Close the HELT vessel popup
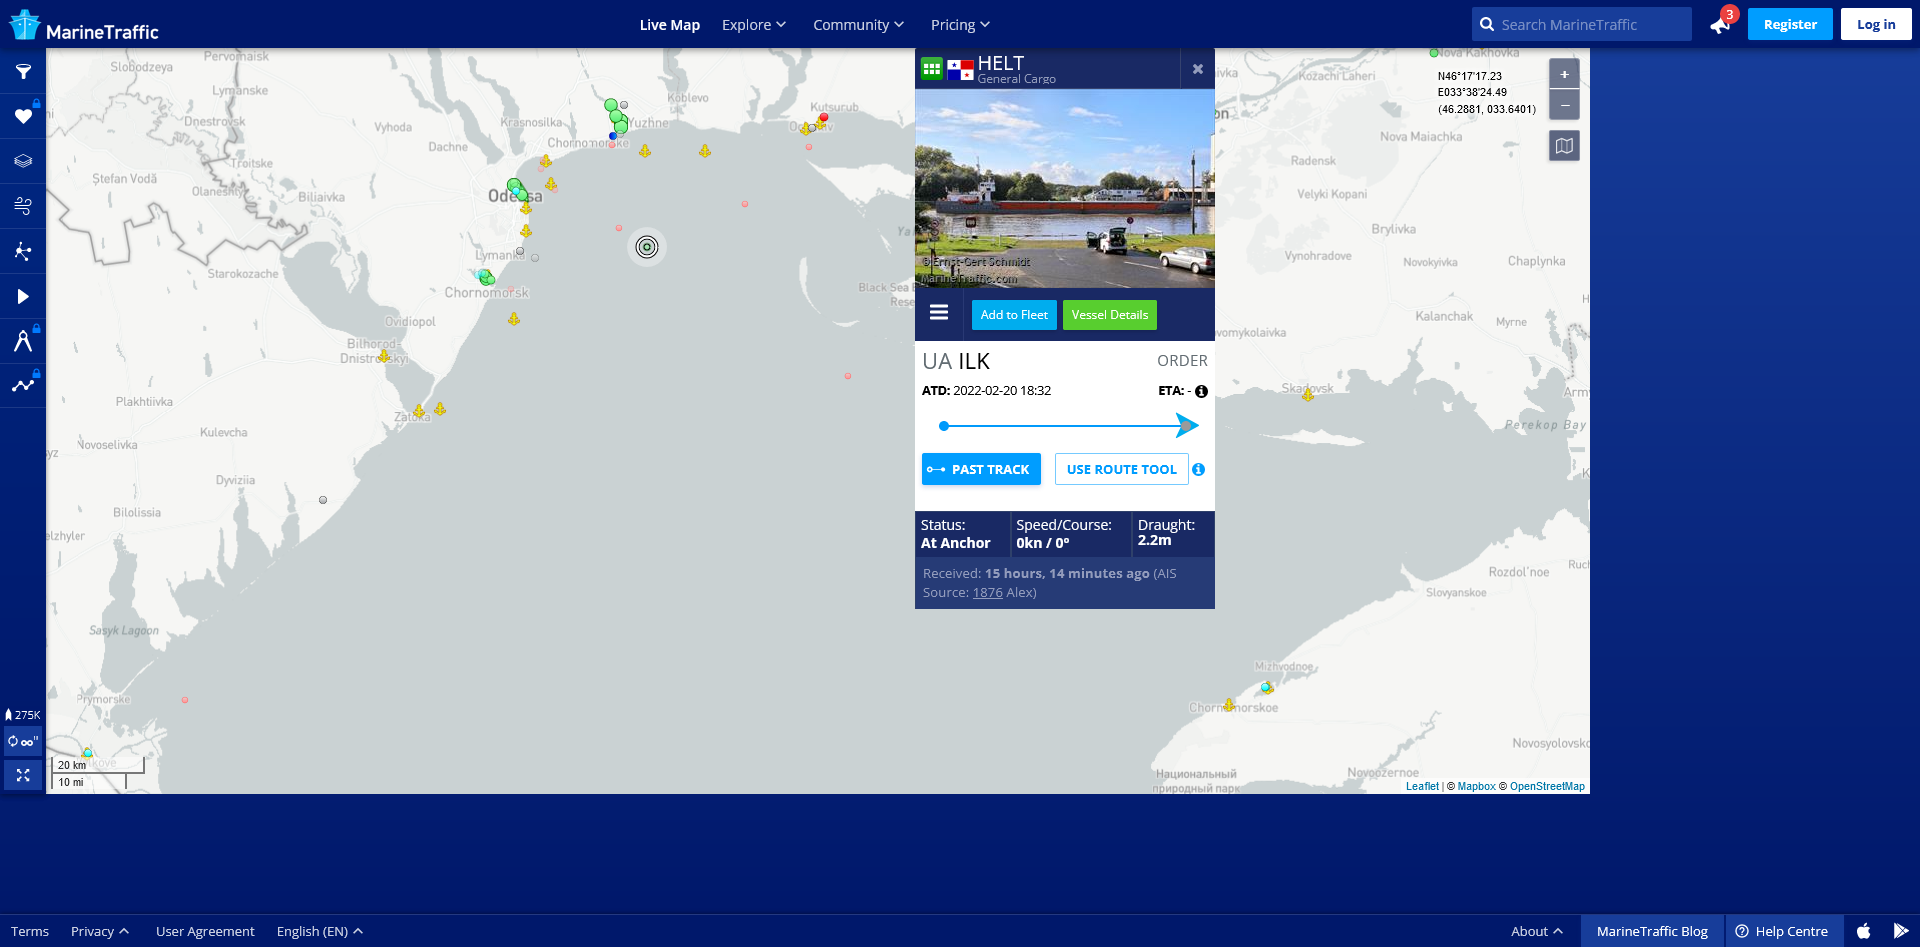 (1197, 69)
